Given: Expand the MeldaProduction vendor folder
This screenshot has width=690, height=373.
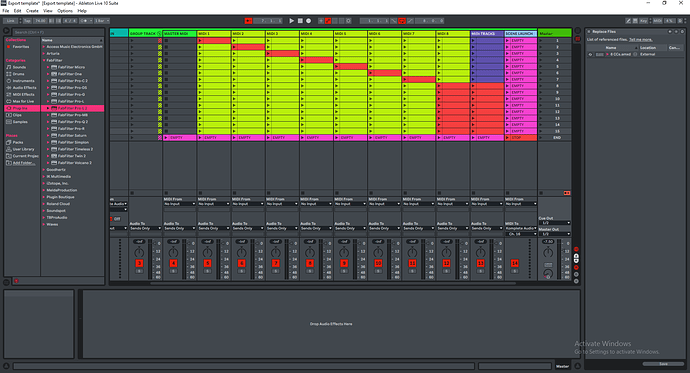Looking at the screenshot, I should click(x=44, y=190).
